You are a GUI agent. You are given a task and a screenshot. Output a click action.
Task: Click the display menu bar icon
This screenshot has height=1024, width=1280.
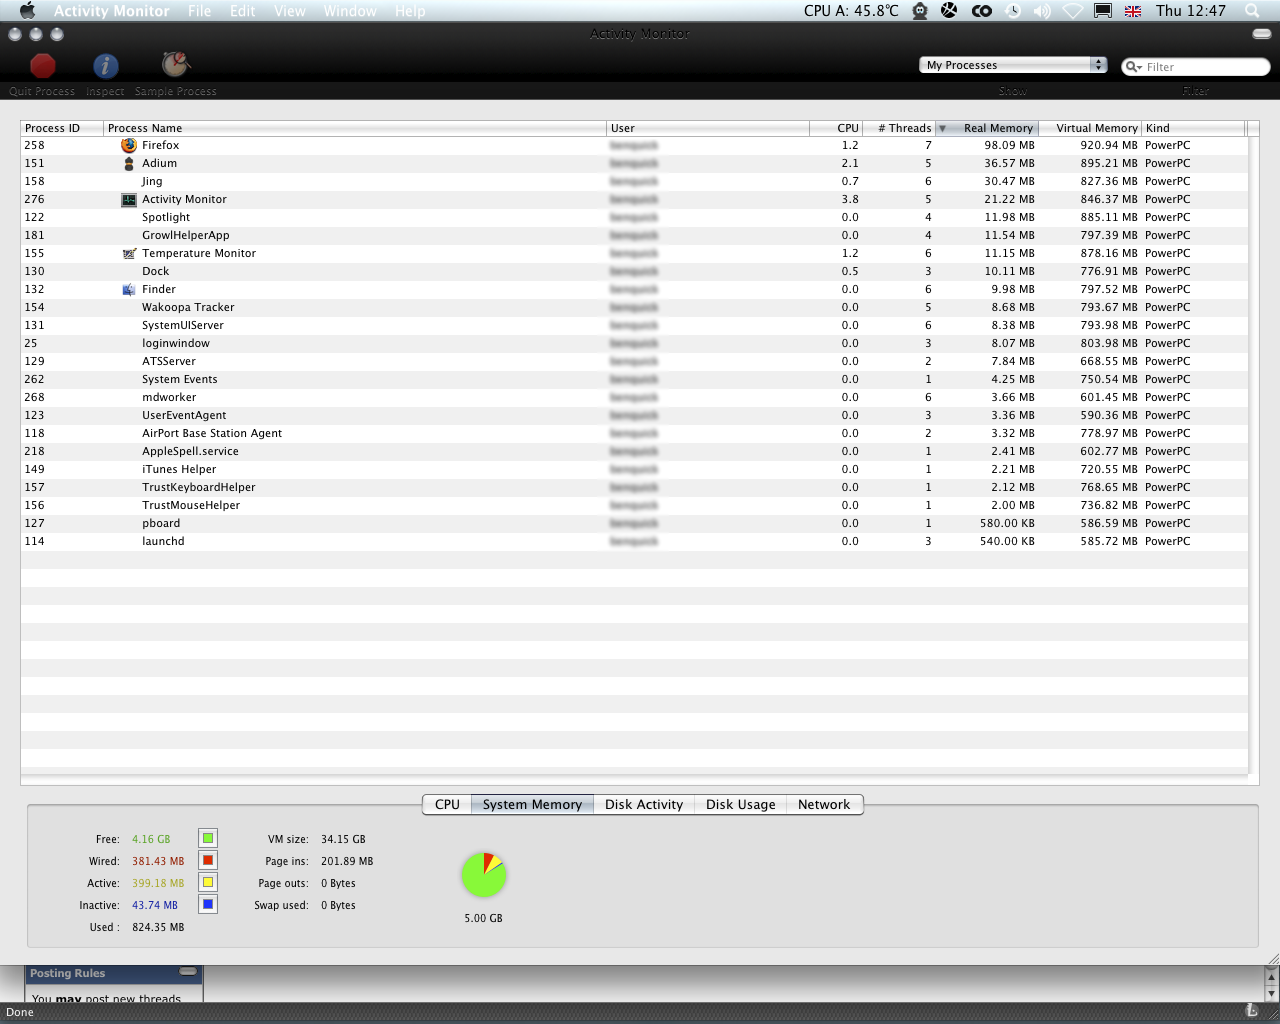(1103, 11)
